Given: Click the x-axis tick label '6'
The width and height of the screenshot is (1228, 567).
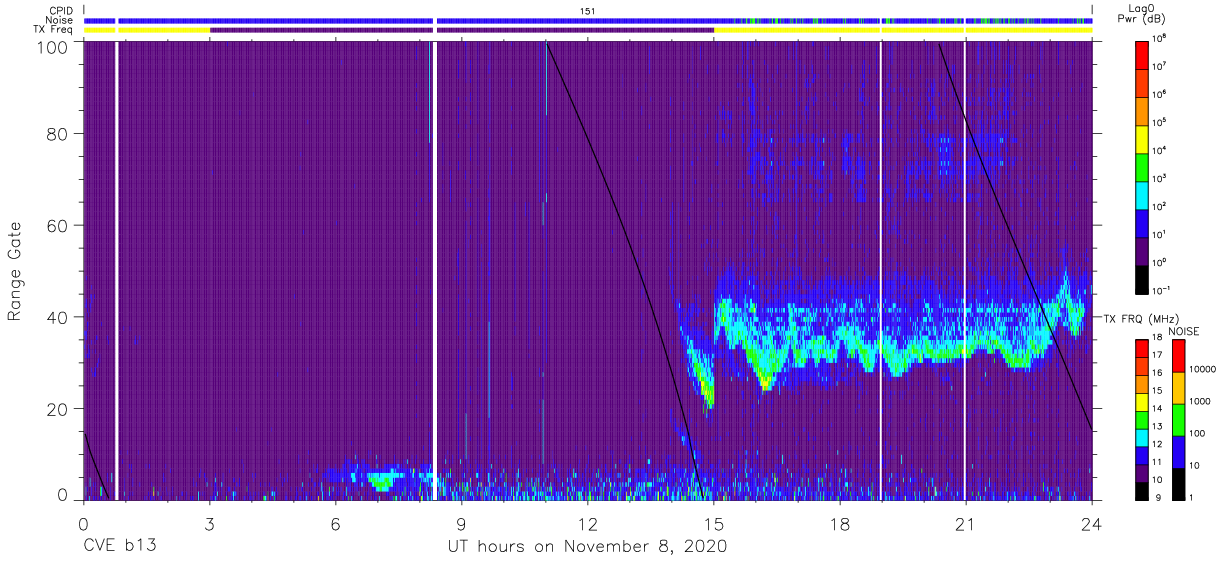Looking at the screenshot, I should 336,523.
